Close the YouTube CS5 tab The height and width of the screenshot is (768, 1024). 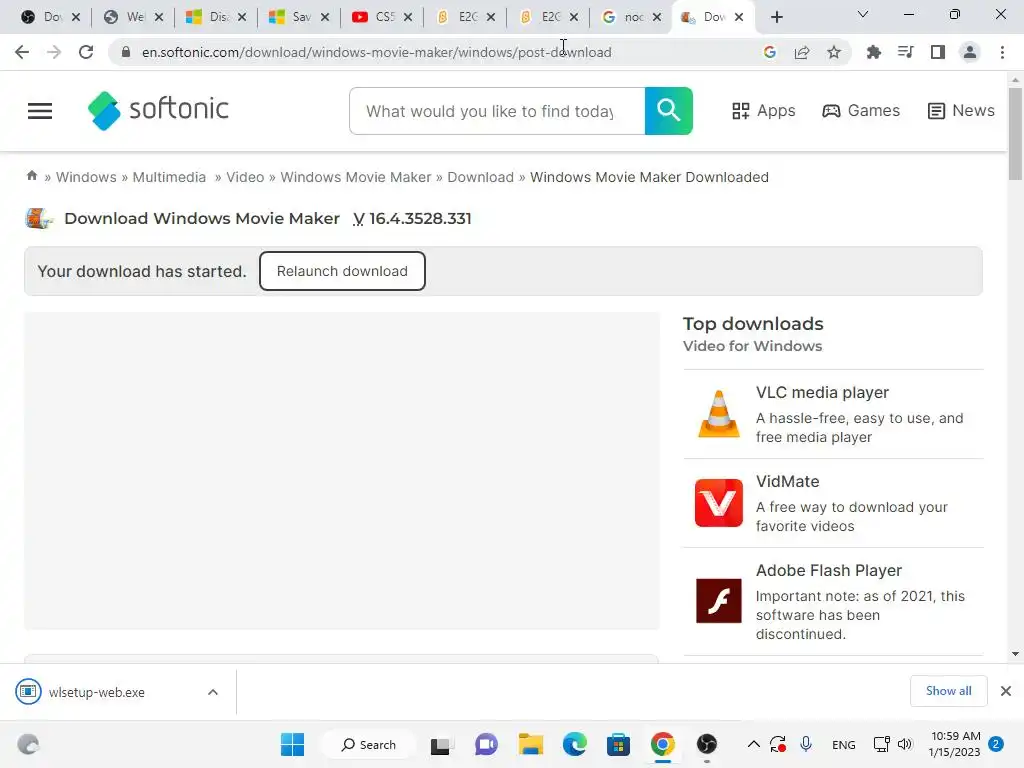[x=408, y=18]
